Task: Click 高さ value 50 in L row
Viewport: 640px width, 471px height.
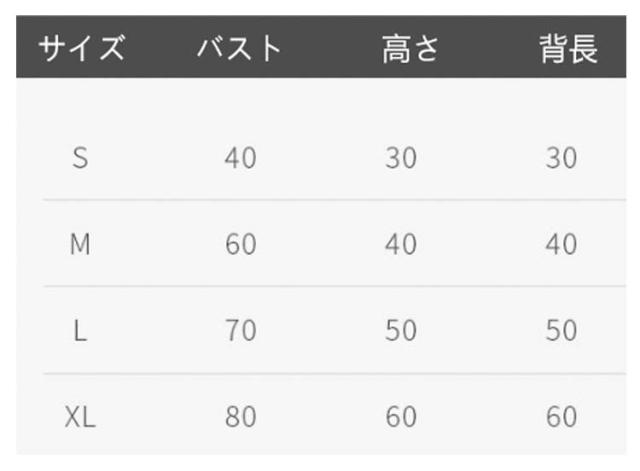Action: pos(401,331)
